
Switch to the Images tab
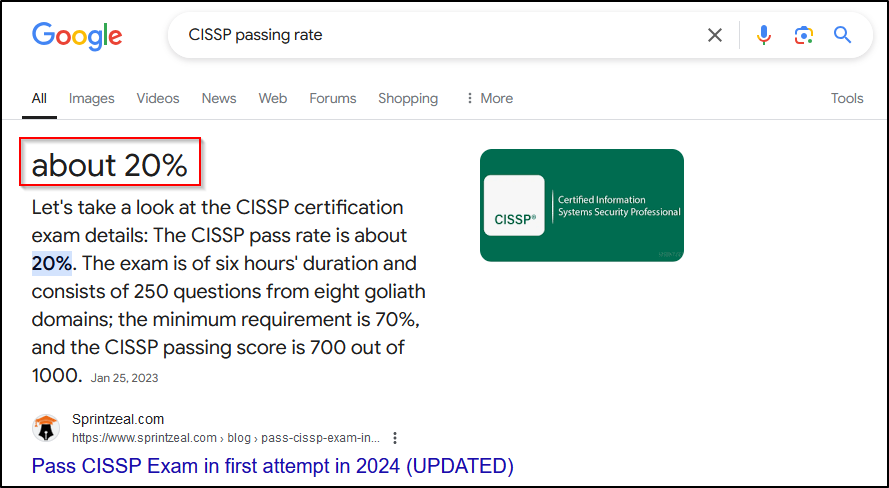91,98
